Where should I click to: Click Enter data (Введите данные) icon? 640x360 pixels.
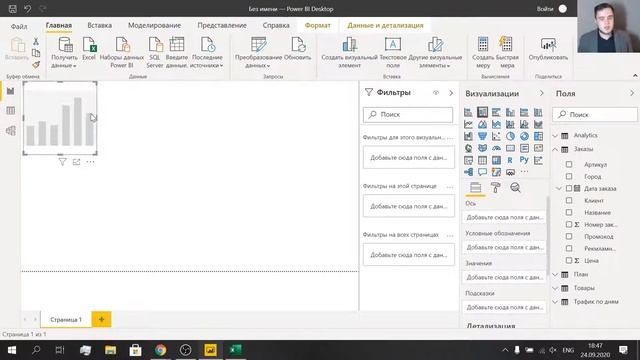[177, 52]
